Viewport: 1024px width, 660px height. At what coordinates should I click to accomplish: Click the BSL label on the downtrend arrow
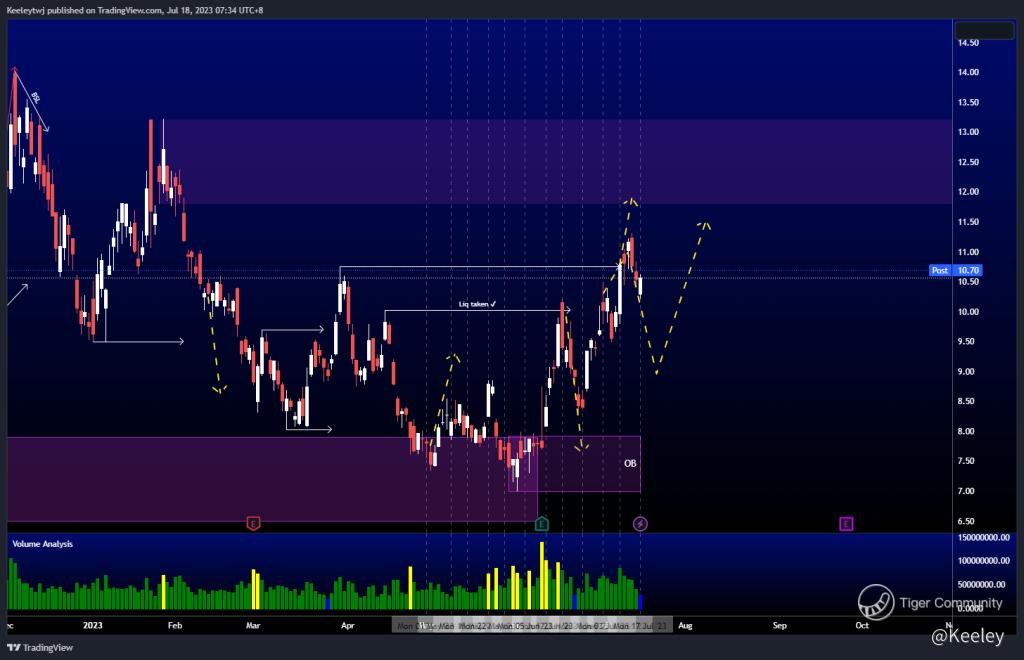pos(36,98)
